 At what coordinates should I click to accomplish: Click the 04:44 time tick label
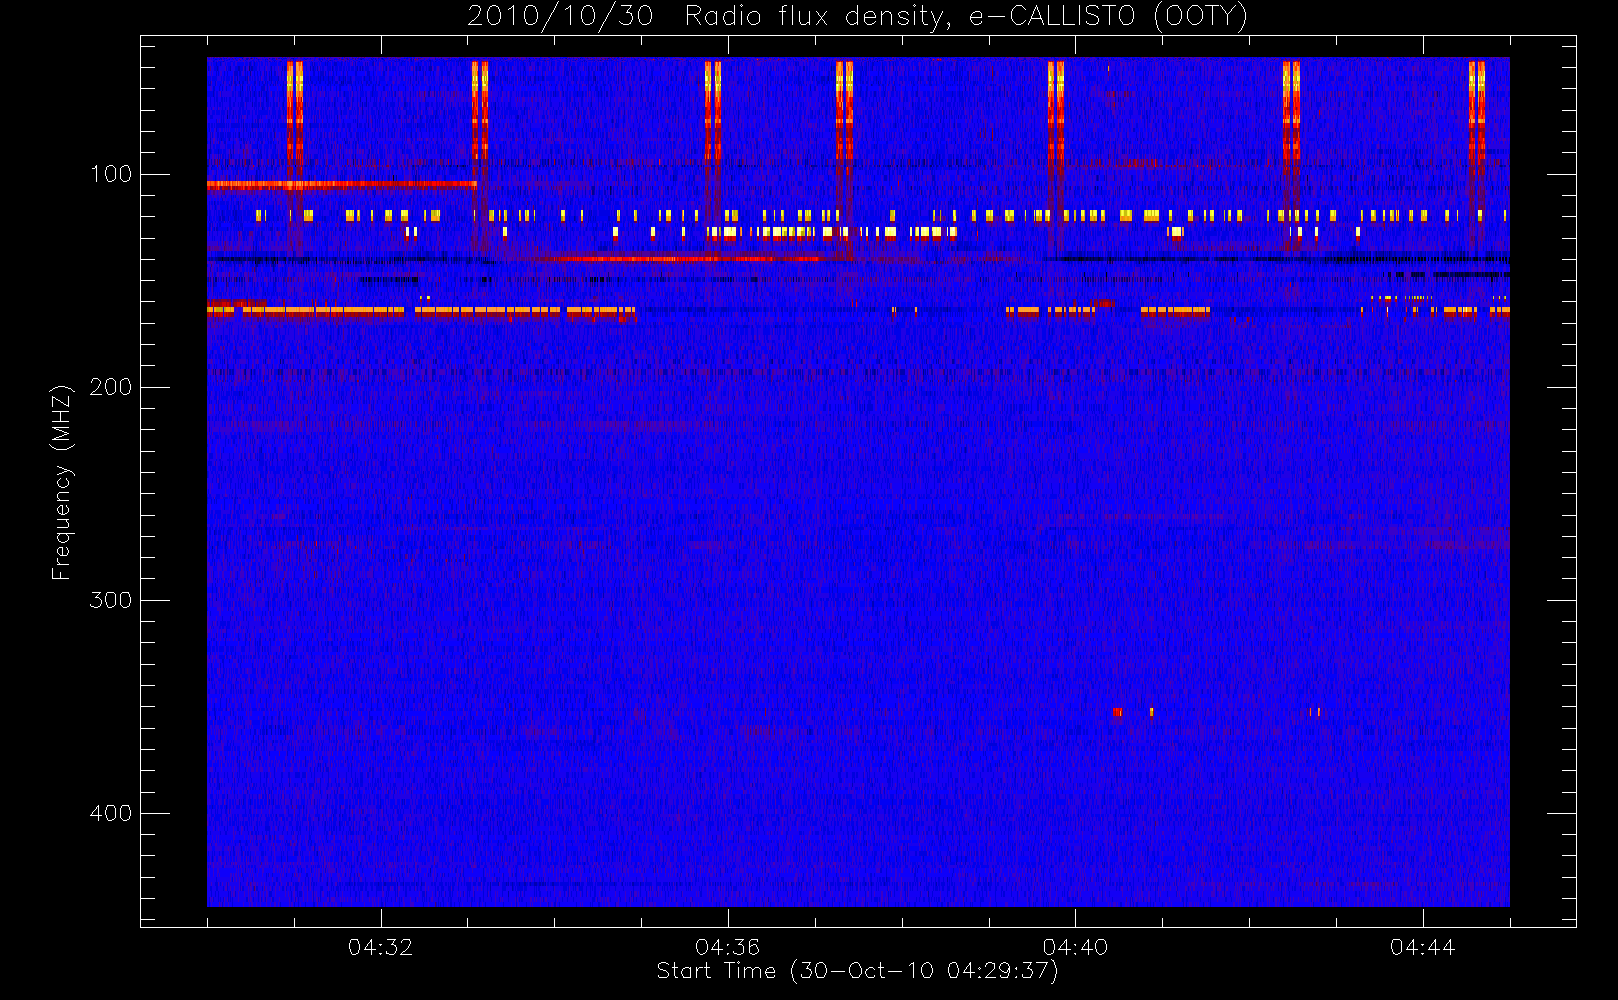(1422, 947)
